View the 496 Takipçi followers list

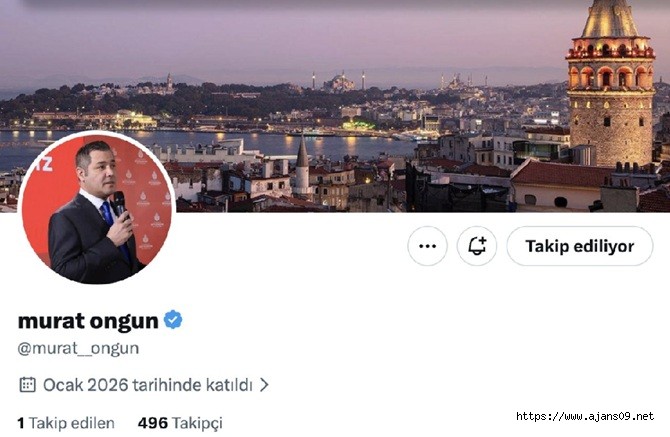click(180, 423)
